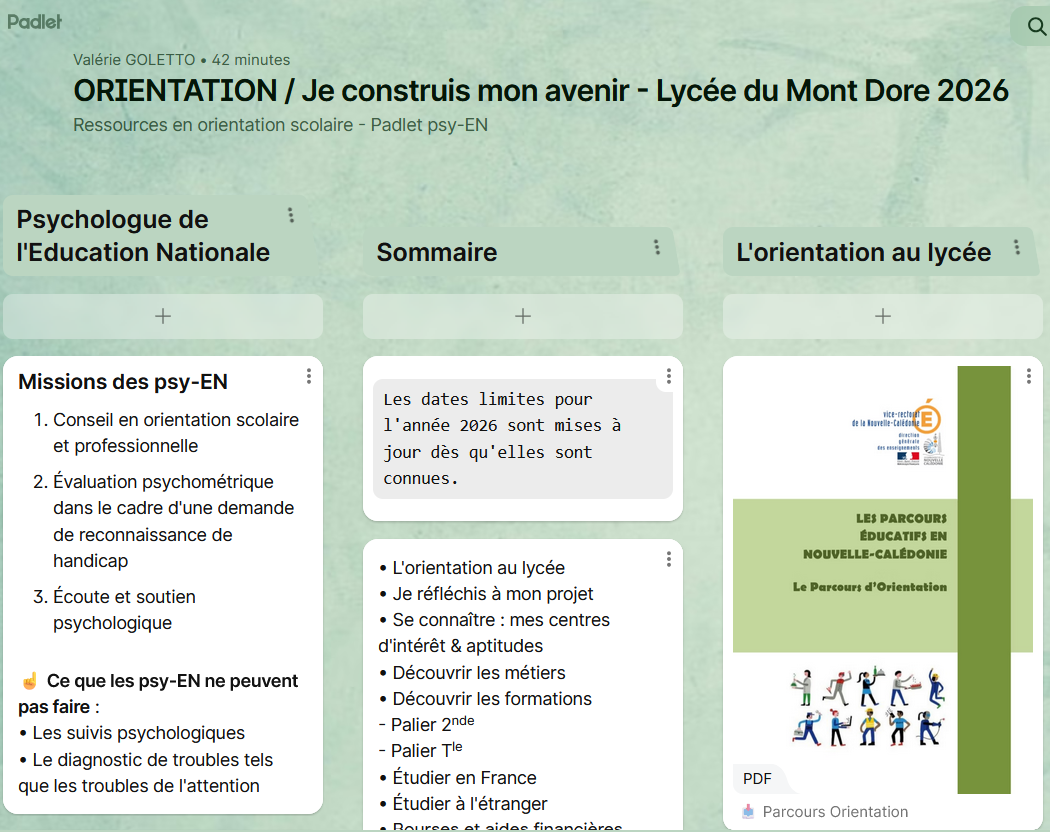Click the Sommaire column heading
The height and width of the screenshot is (832, 1050).
pos(437,252)
